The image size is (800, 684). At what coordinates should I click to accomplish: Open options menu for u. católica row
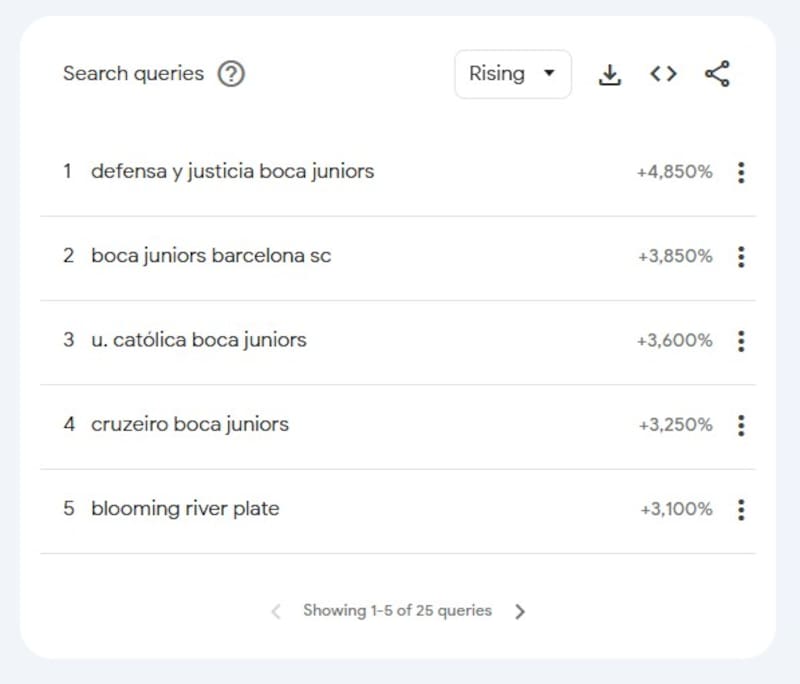(x=741, y=341)
